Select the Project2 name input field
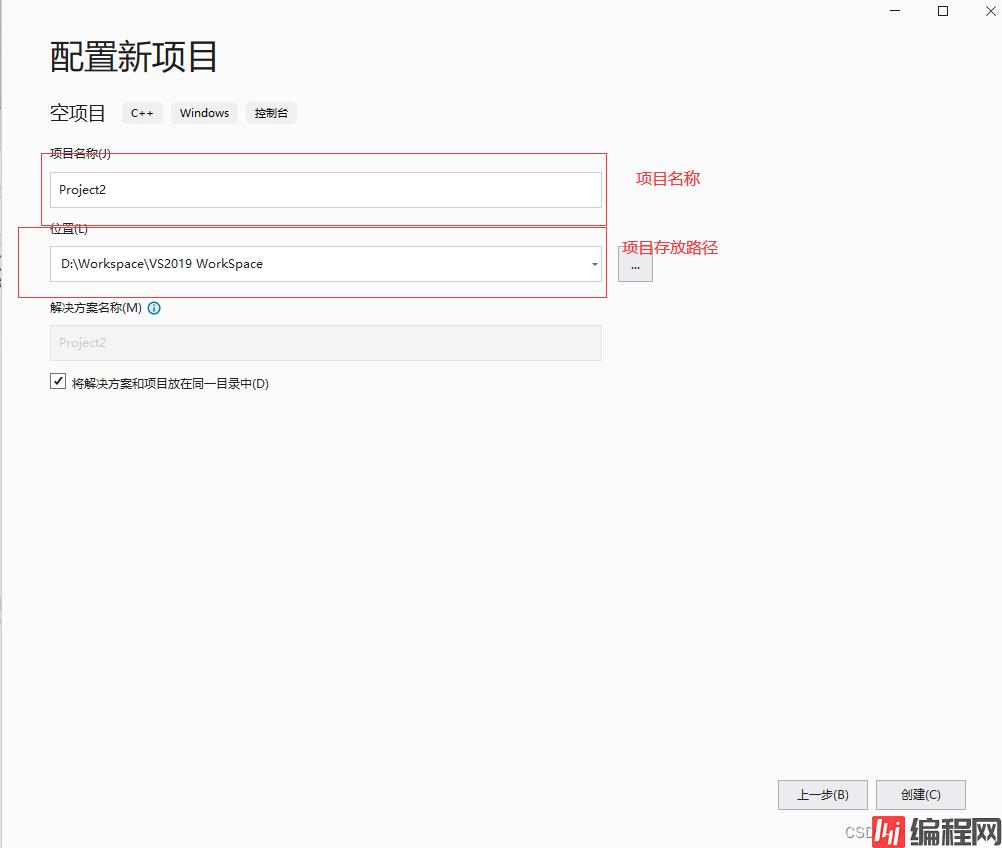 pos(325,189)
